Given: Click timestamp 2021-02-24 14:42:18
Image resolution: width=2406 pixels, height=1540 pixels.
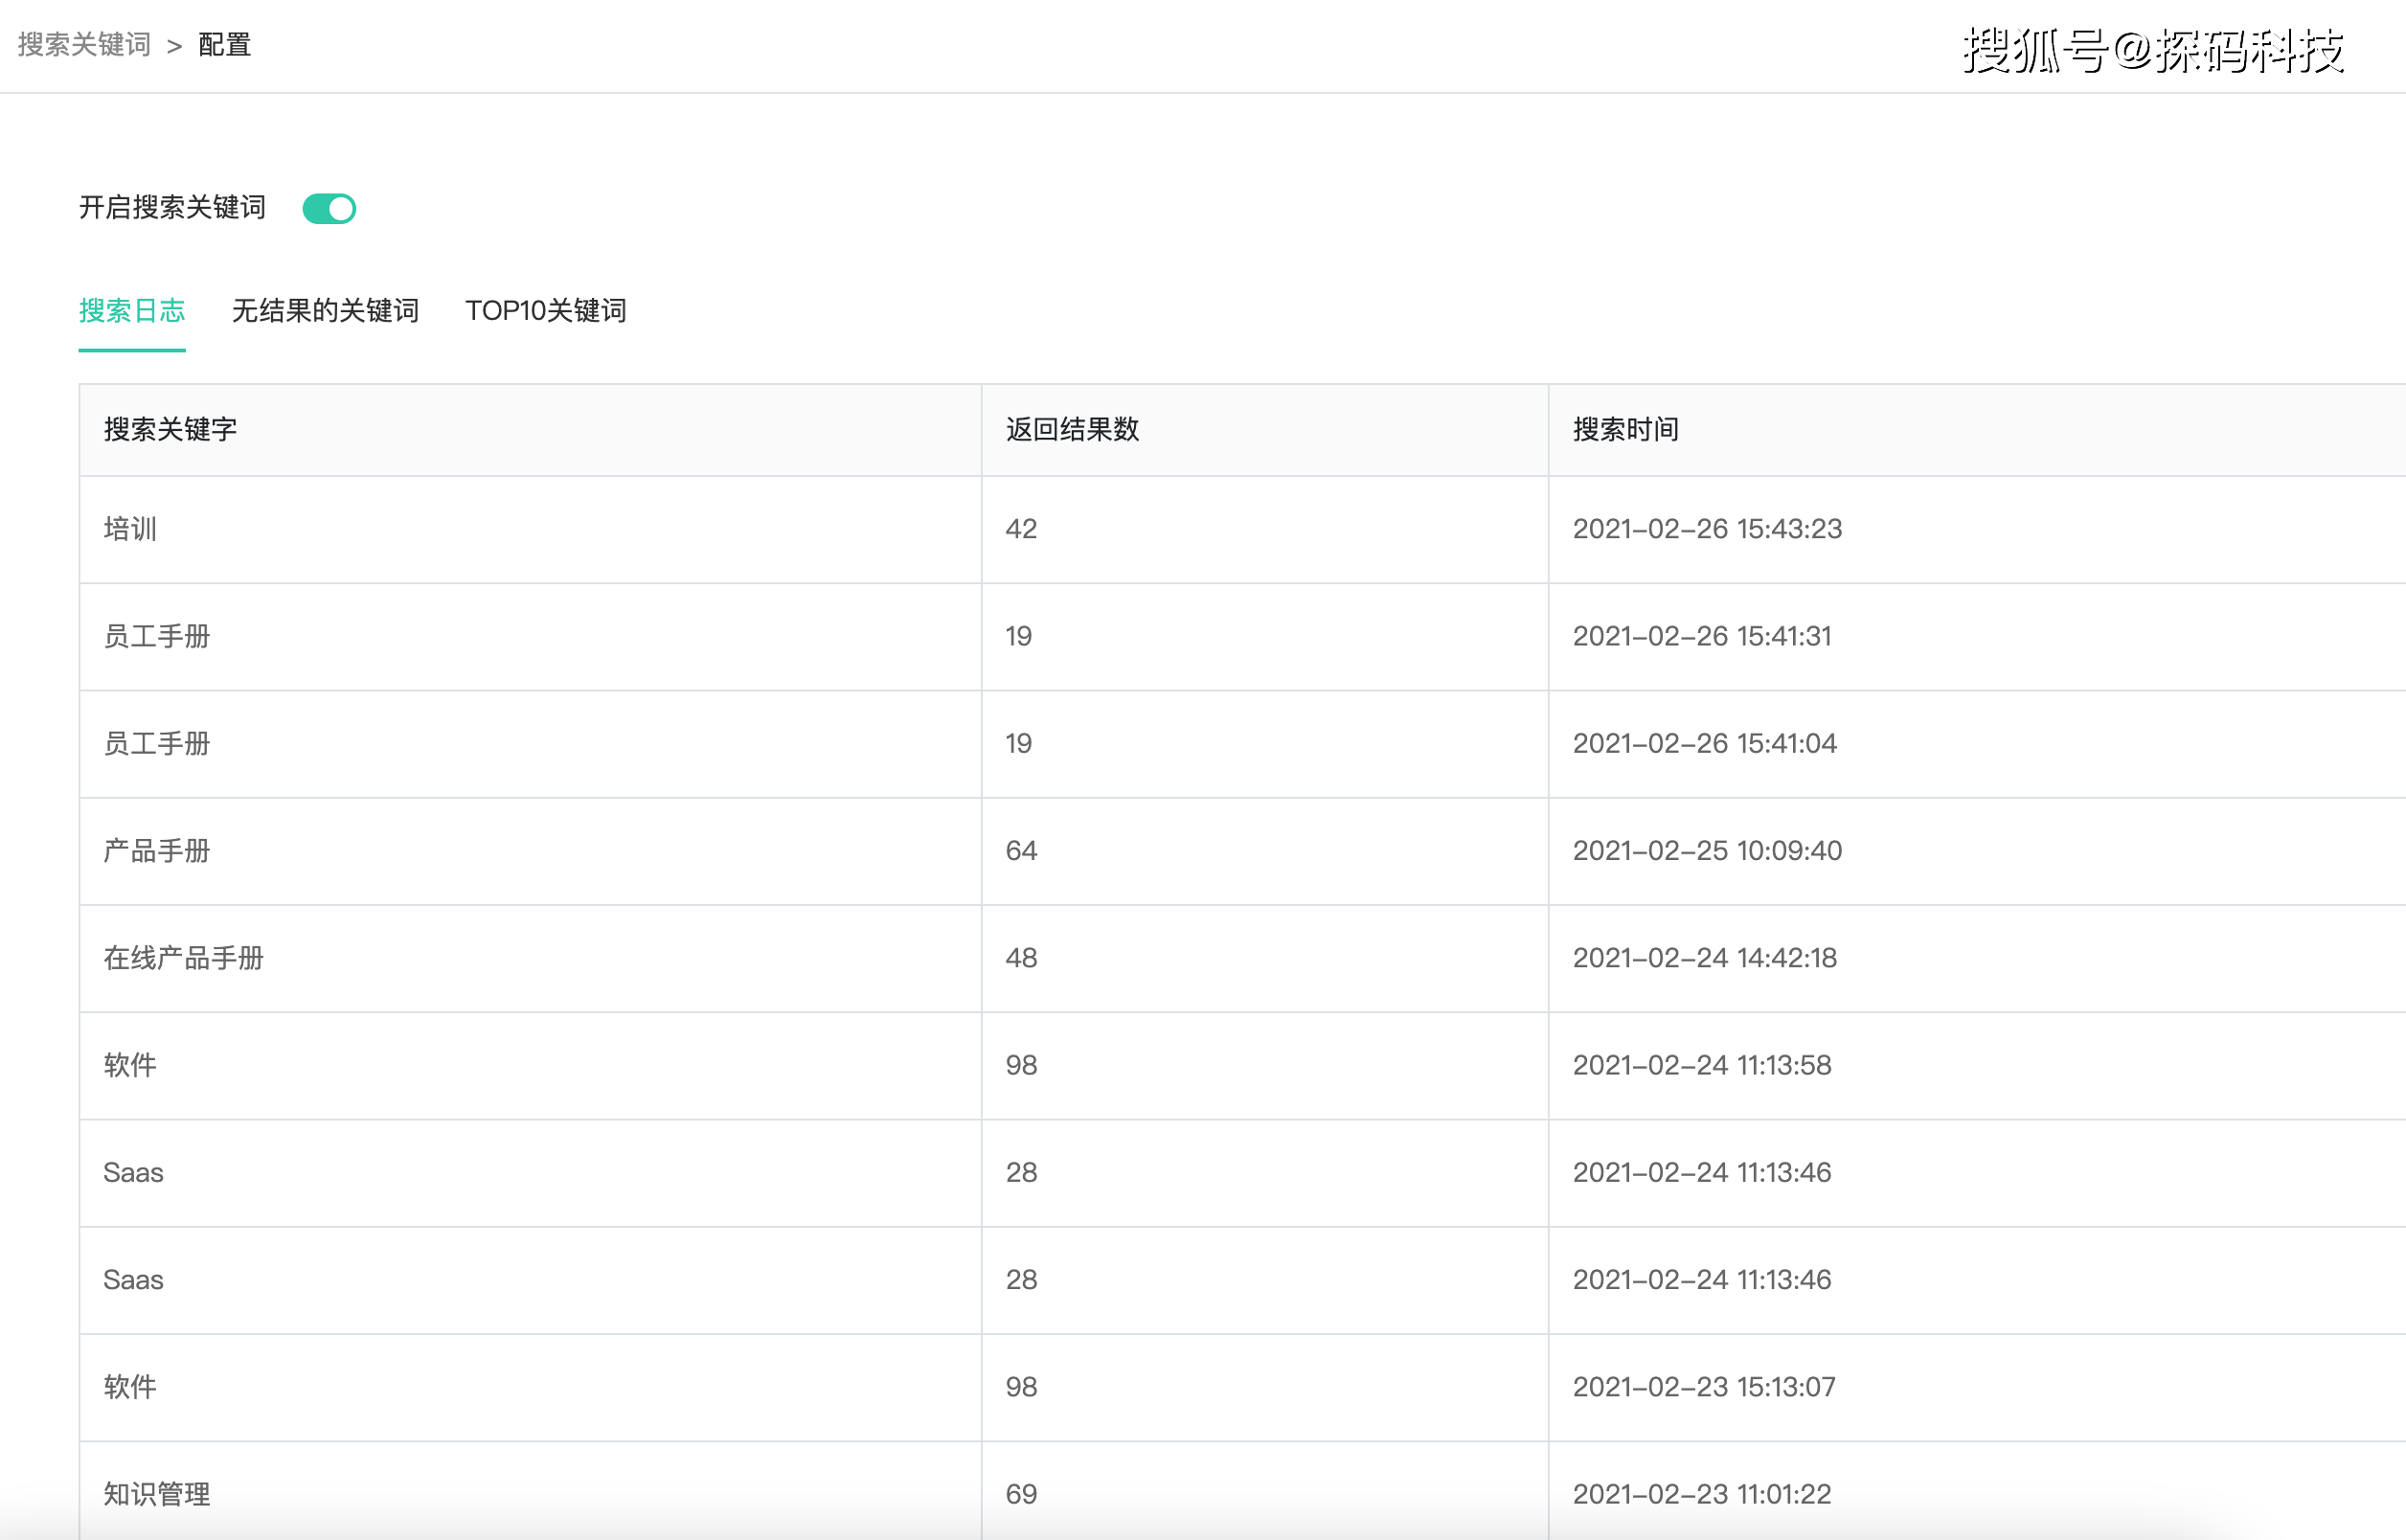Looking at the screenshot, I should point(1704,958).
